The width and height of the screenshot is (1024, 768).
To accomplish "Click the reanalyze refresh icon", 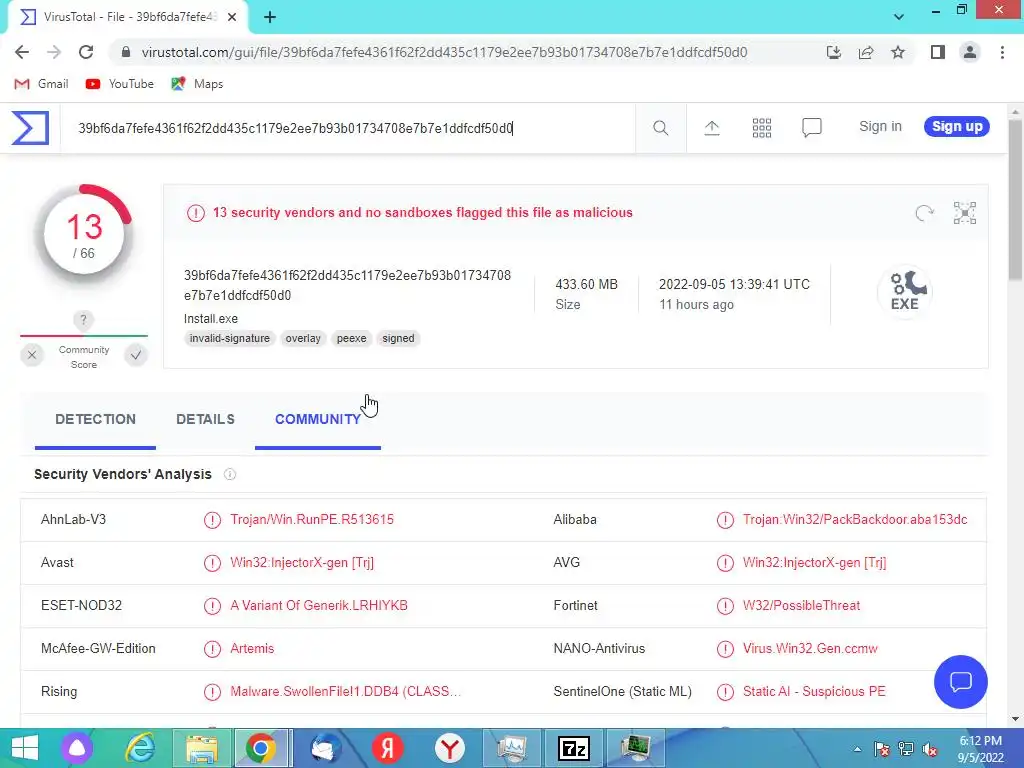I will click(924, 213).
